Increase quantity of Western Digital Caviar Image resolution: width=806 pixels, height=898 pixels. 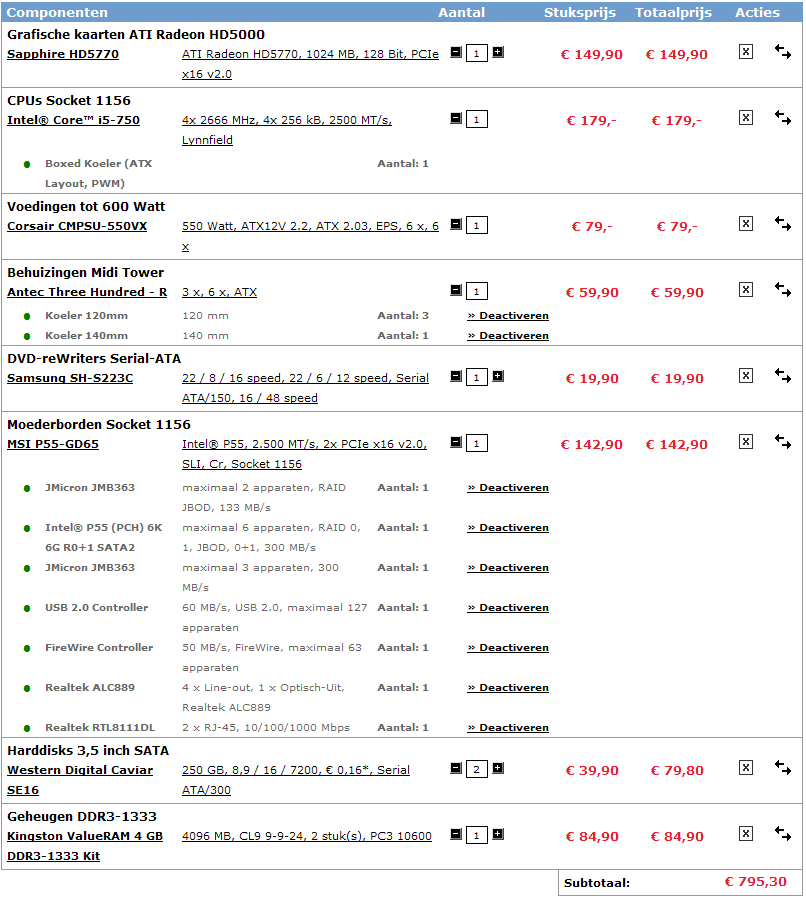(x=498, y=769)
